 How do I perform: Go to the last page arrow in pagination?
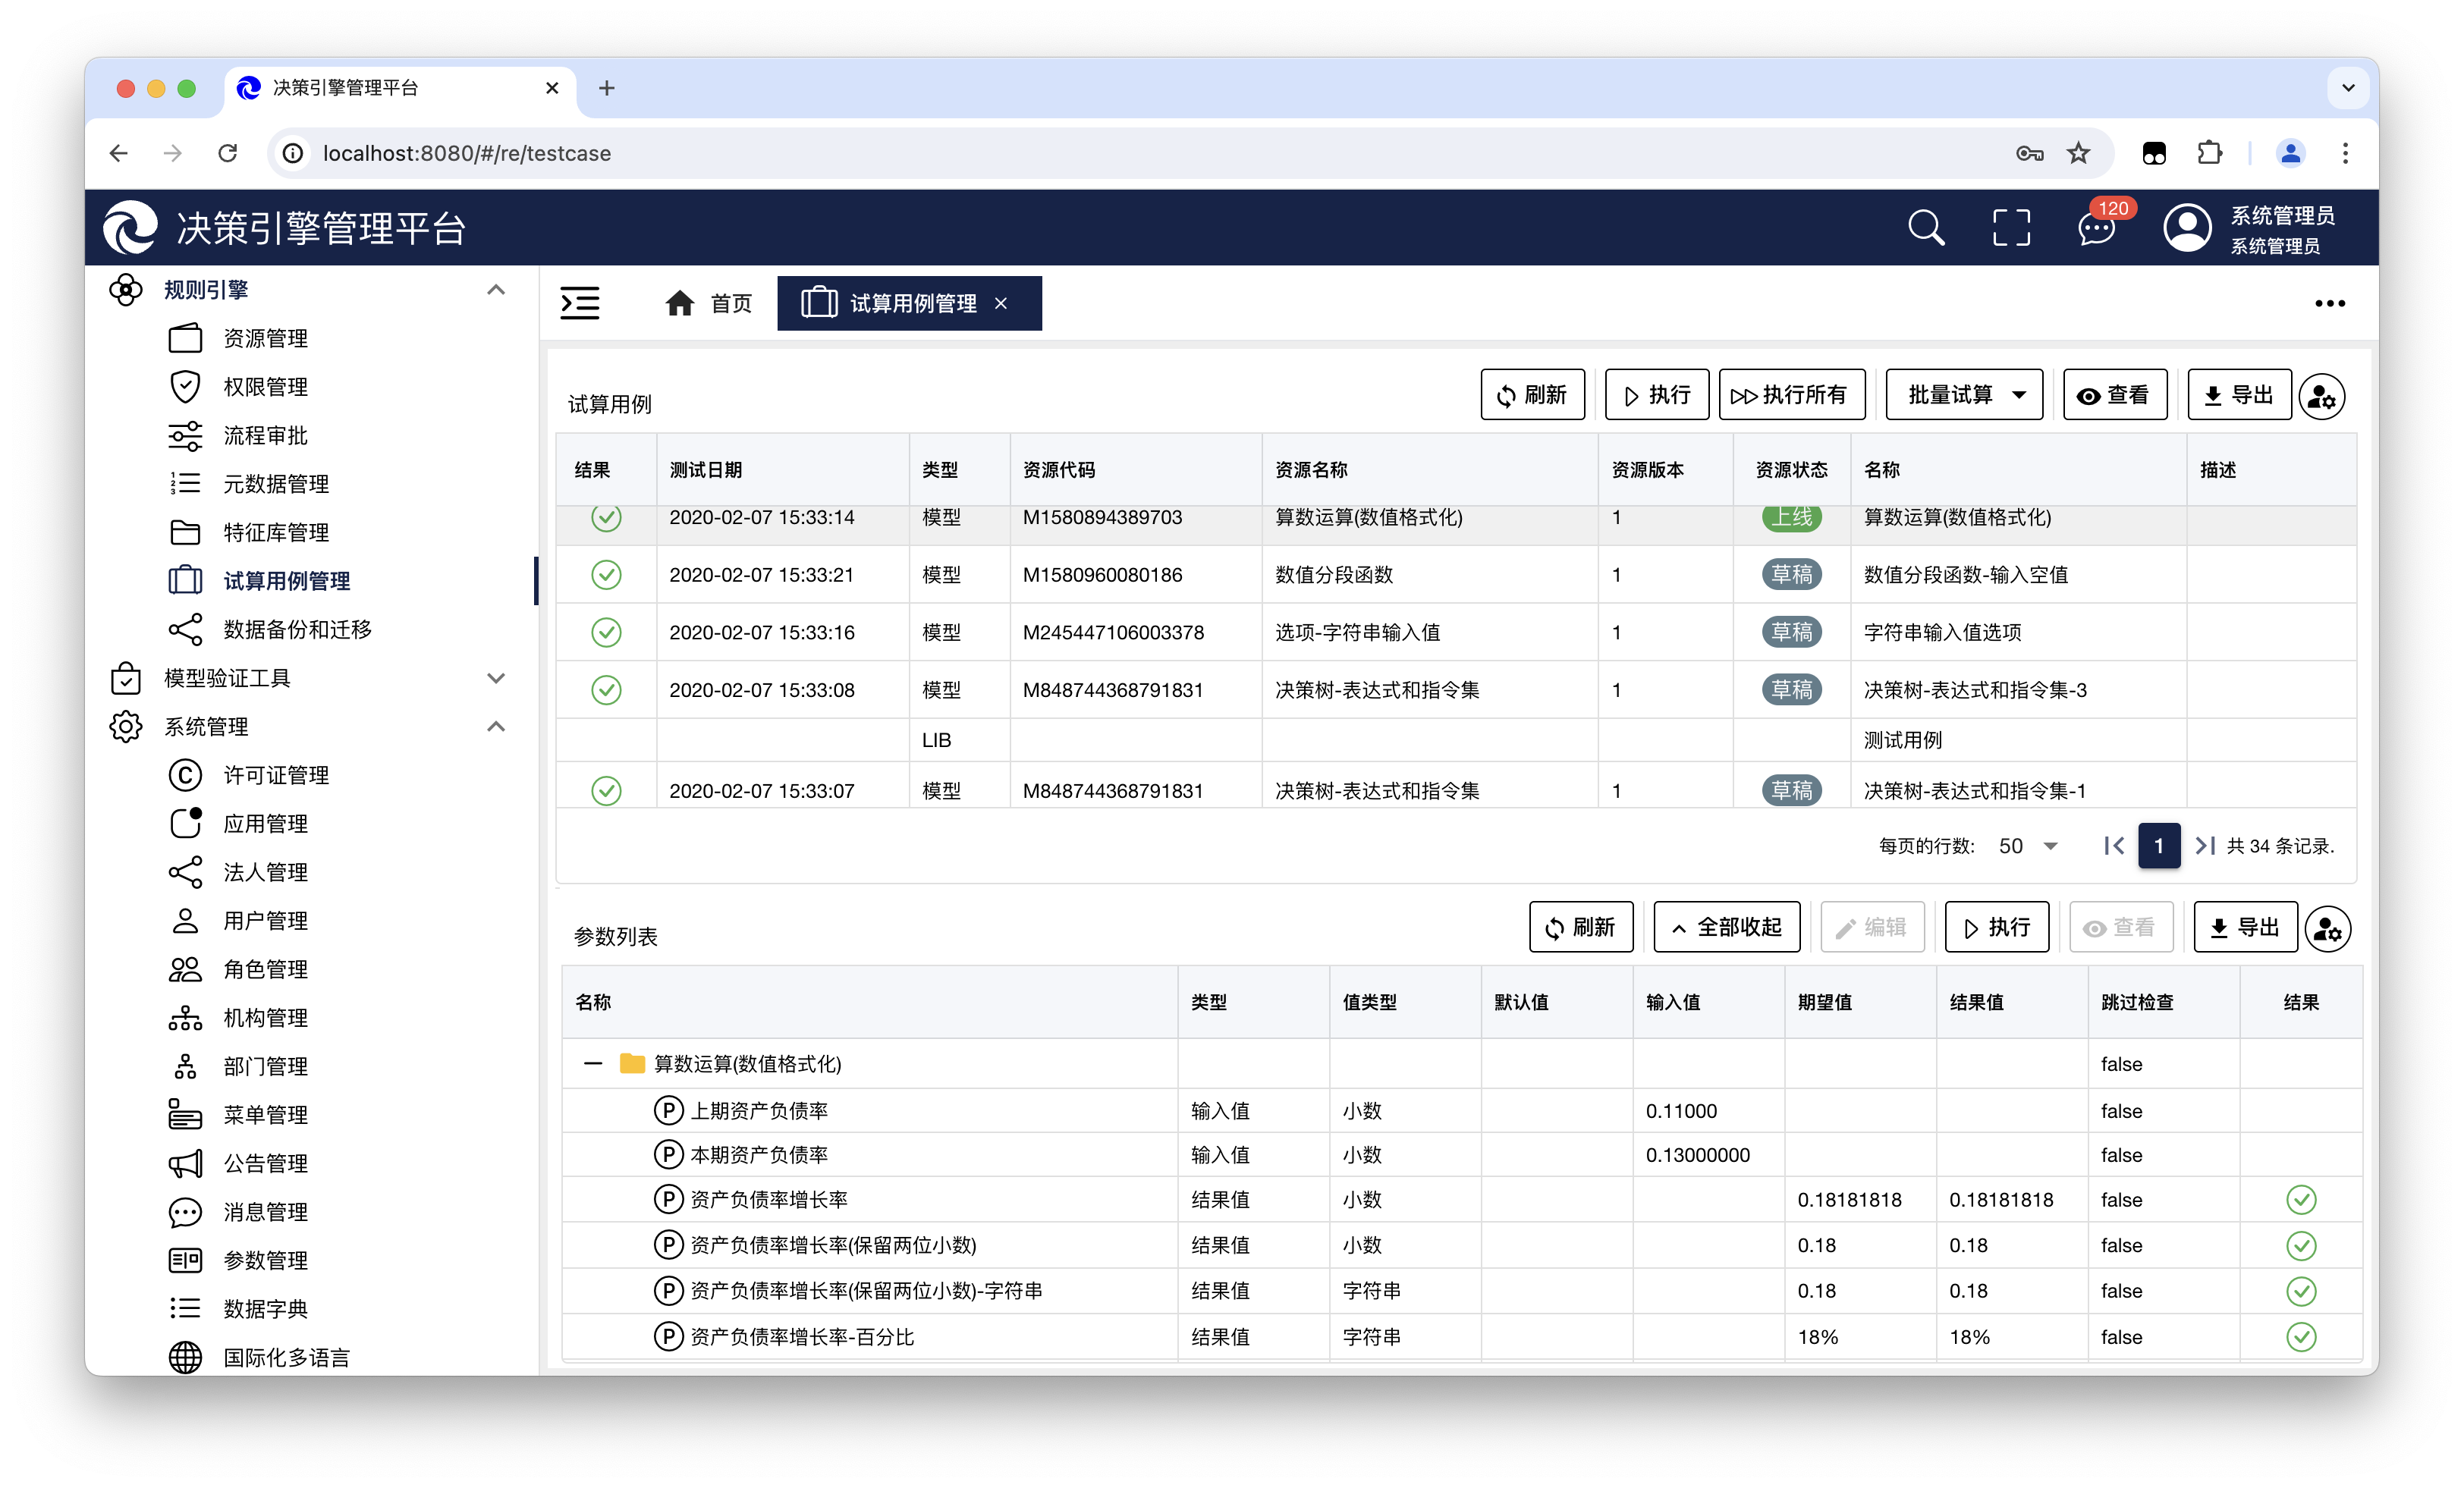[2204, 846]
